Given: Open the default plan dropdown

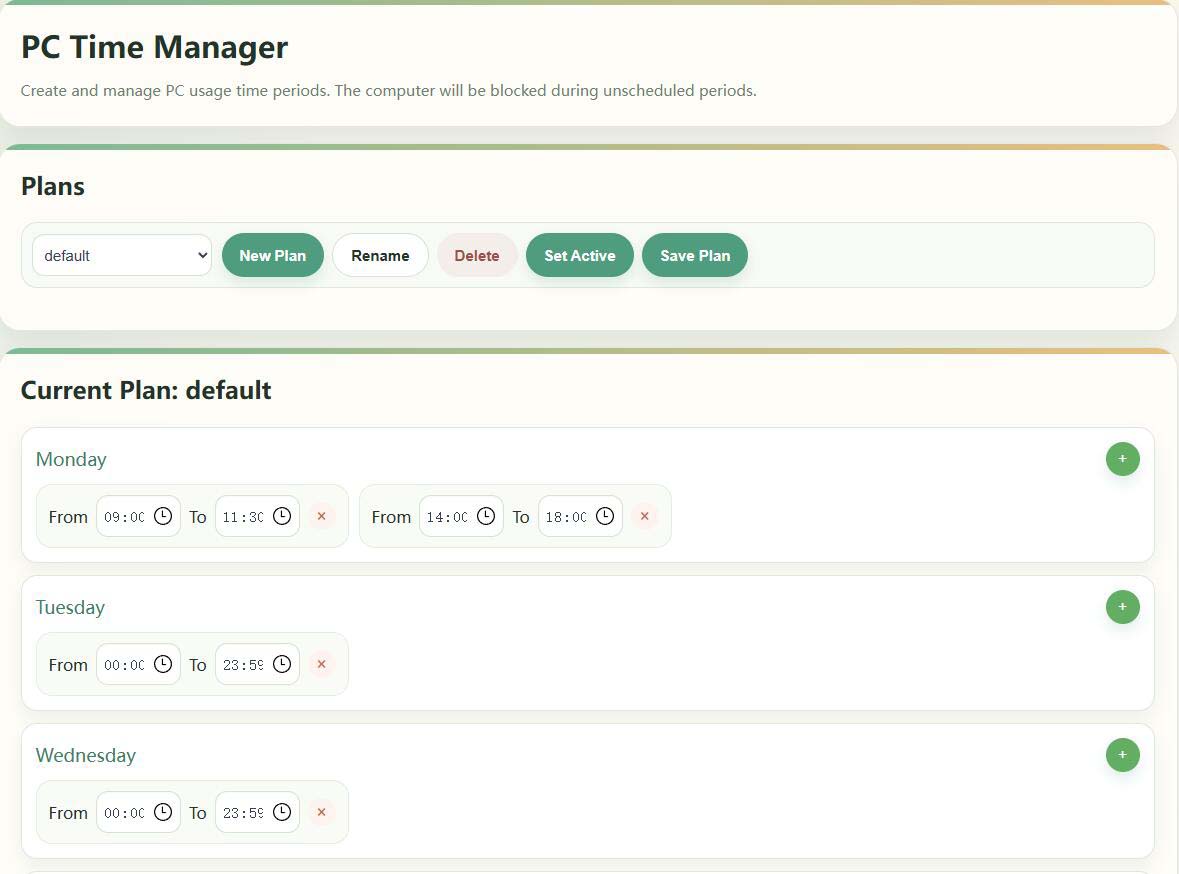Looking at the screenshot, I should (122, 256).
